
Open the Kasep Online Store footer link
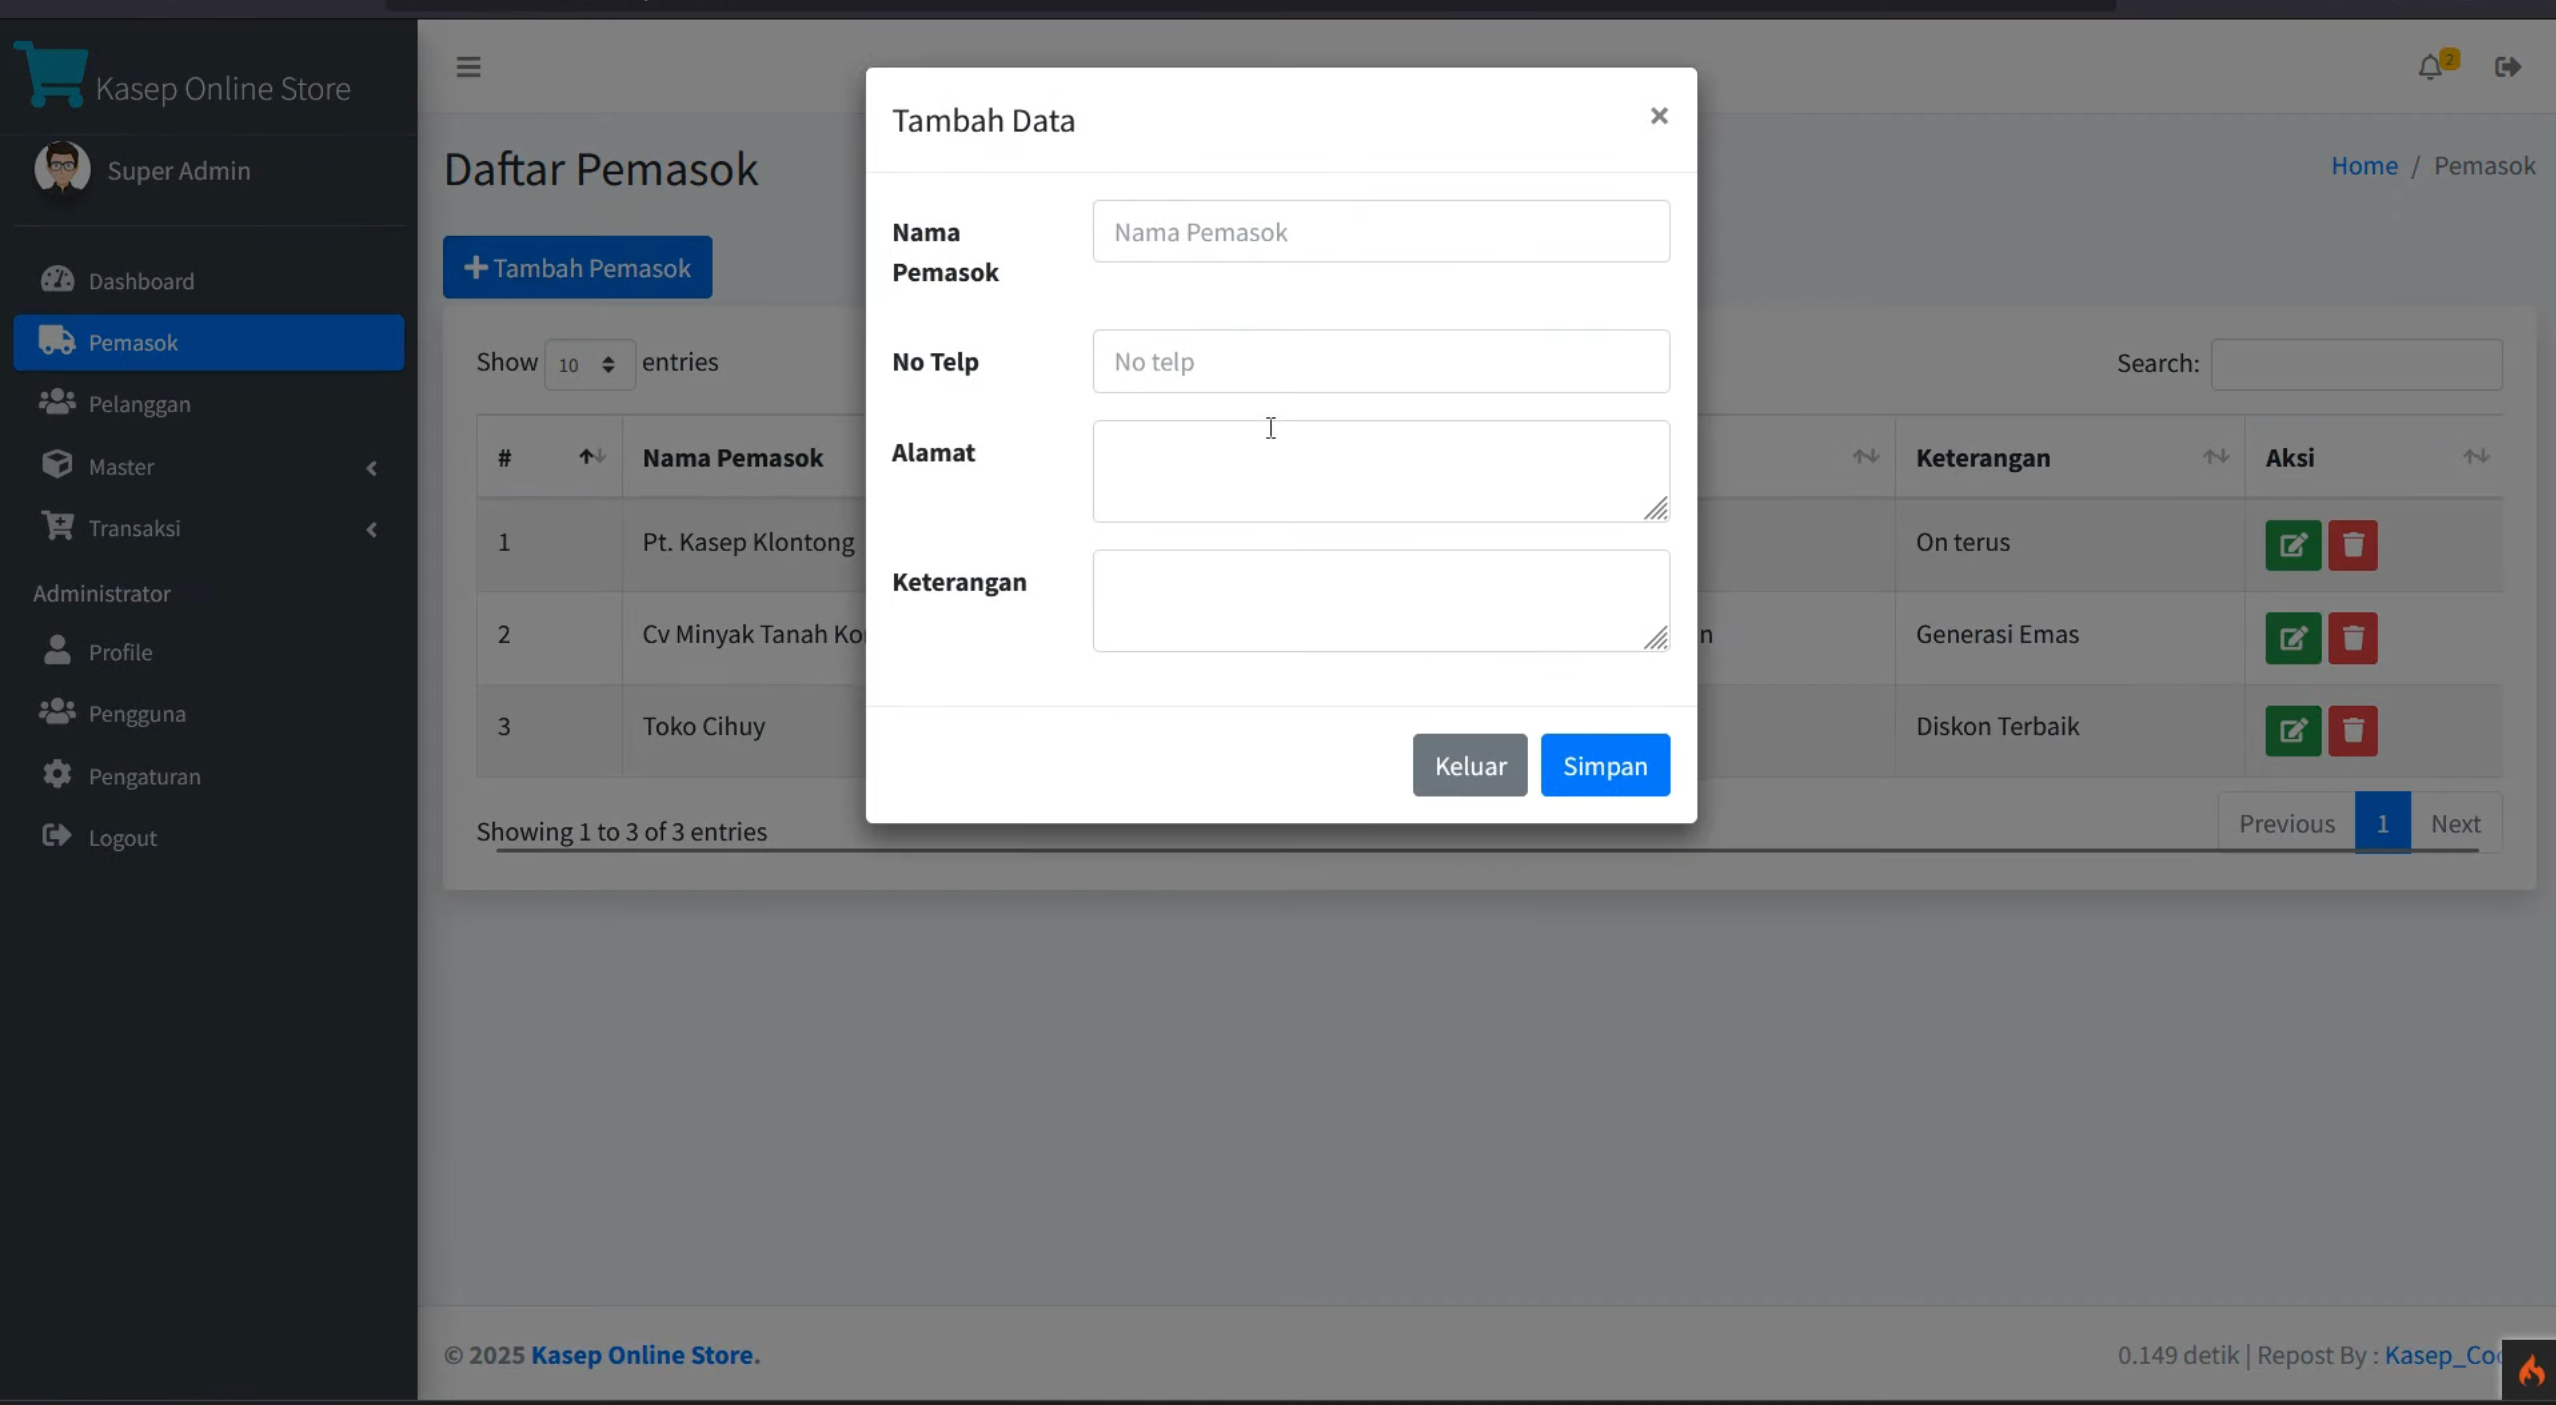coord(645,1355)
